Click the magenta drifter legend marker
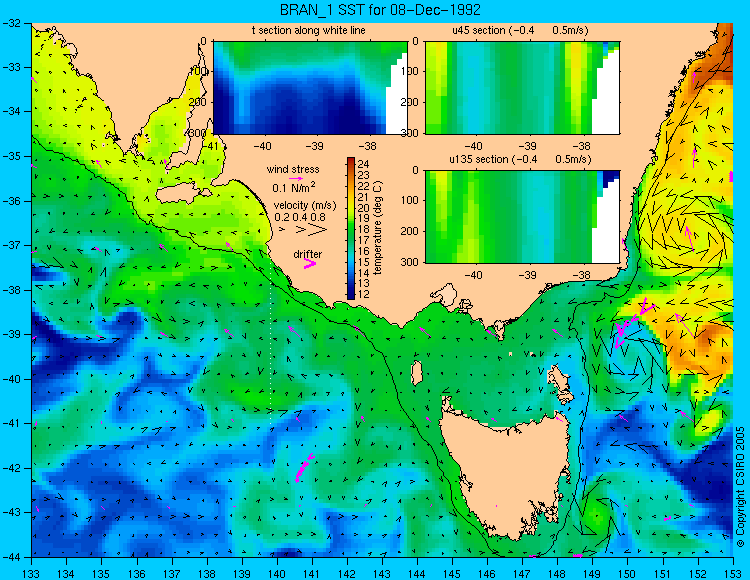750x580 pixels. (309, 264)
